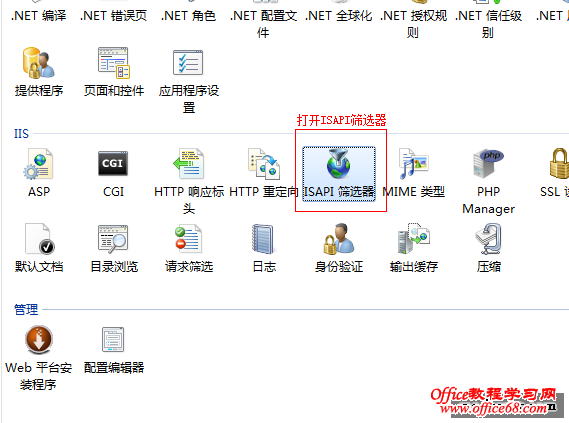Open the 应用程序设置 icon
The height and width of the screenshot is (423, 569).
(188, 63)
